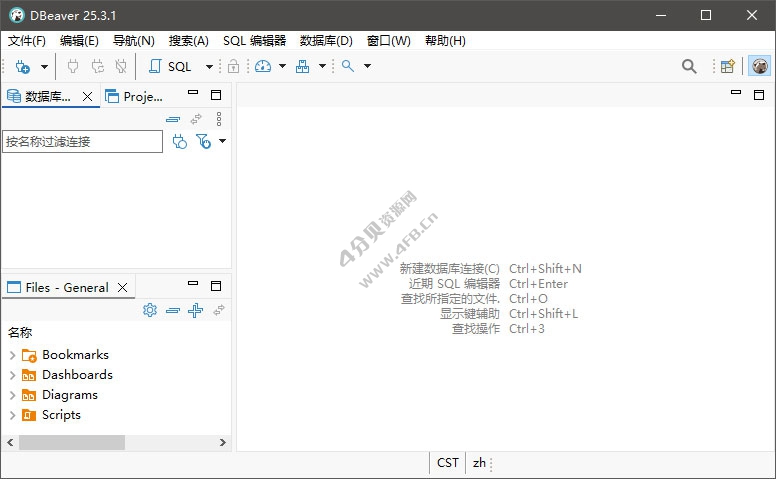Select the Scripts tree item

(x=61, y=415)
